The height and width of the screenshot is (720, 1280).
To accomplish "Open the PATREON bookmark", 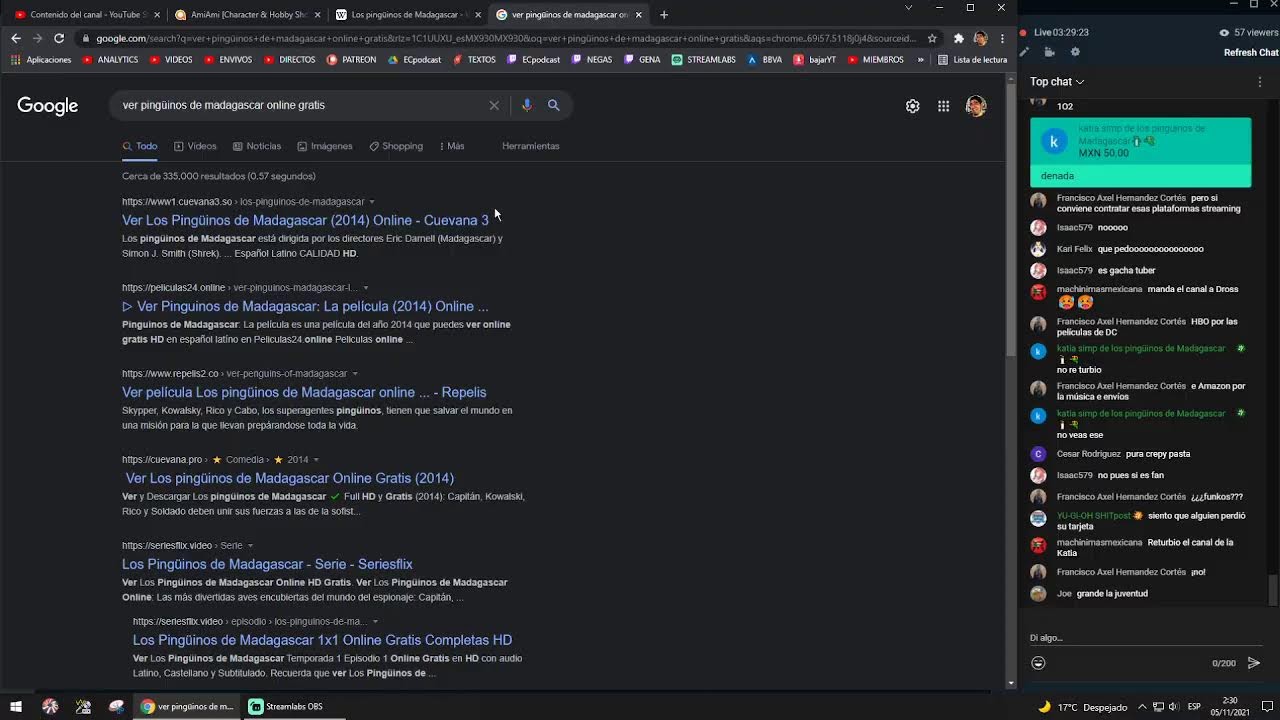I will tap(351, 60).
